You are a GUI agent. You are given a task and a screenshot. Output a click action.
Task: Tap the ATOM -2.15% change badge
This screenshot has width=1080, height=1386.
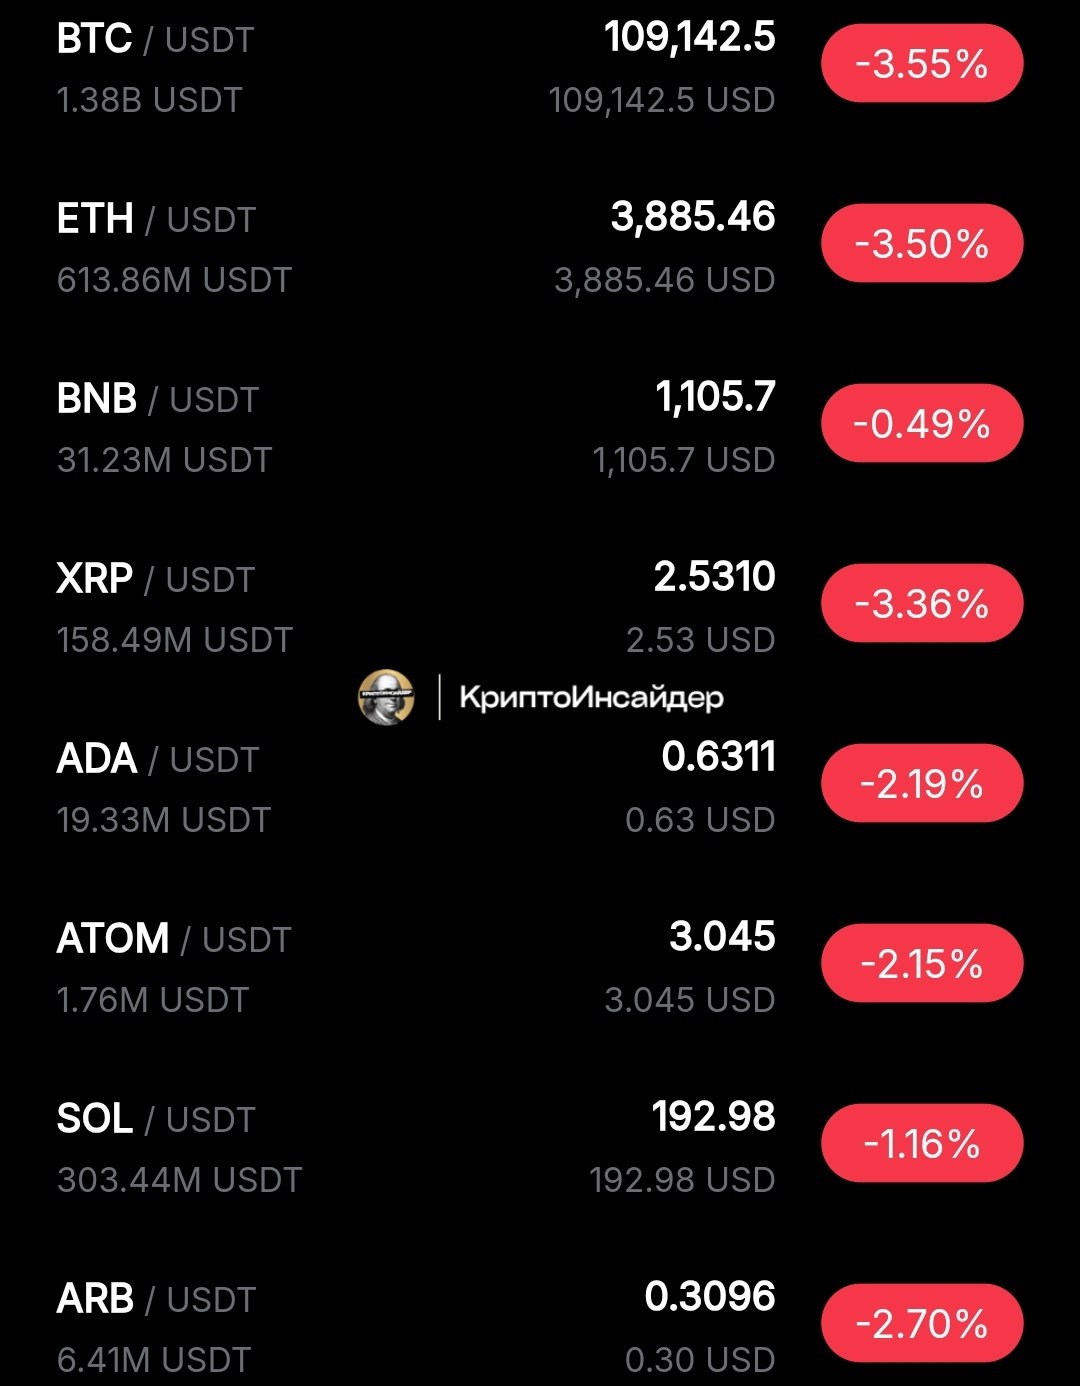pyautogui.click(x=922, y=964)
